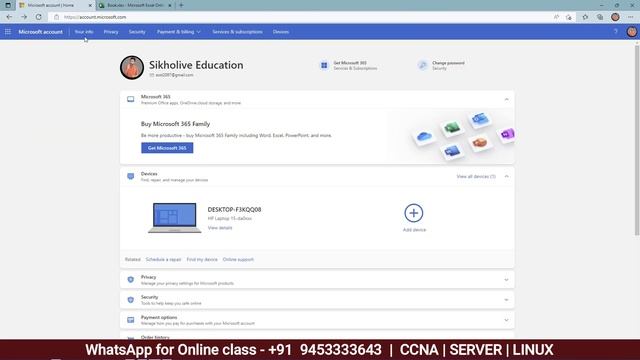Open browser Favorites toolbar icon
640x360 pixels.
[585, 17]
